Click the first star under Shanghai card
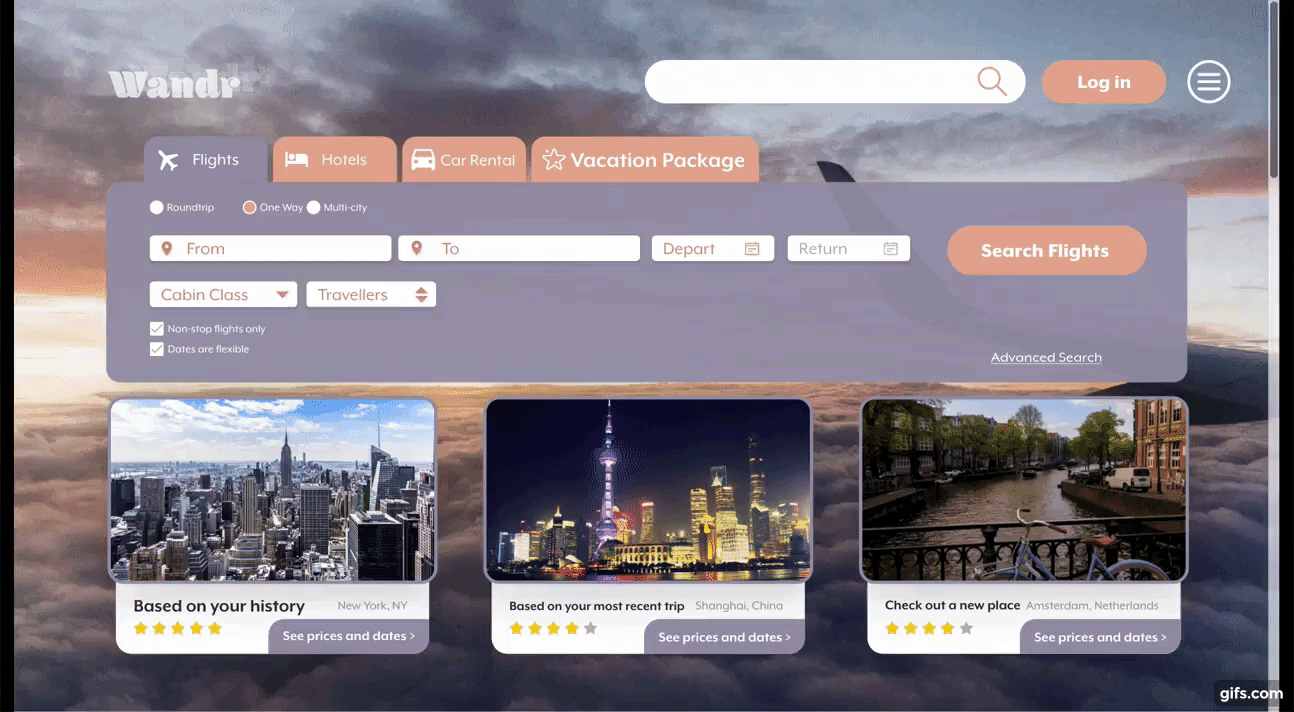This screenshot has height=712, width=1294. tap(516, 628)
